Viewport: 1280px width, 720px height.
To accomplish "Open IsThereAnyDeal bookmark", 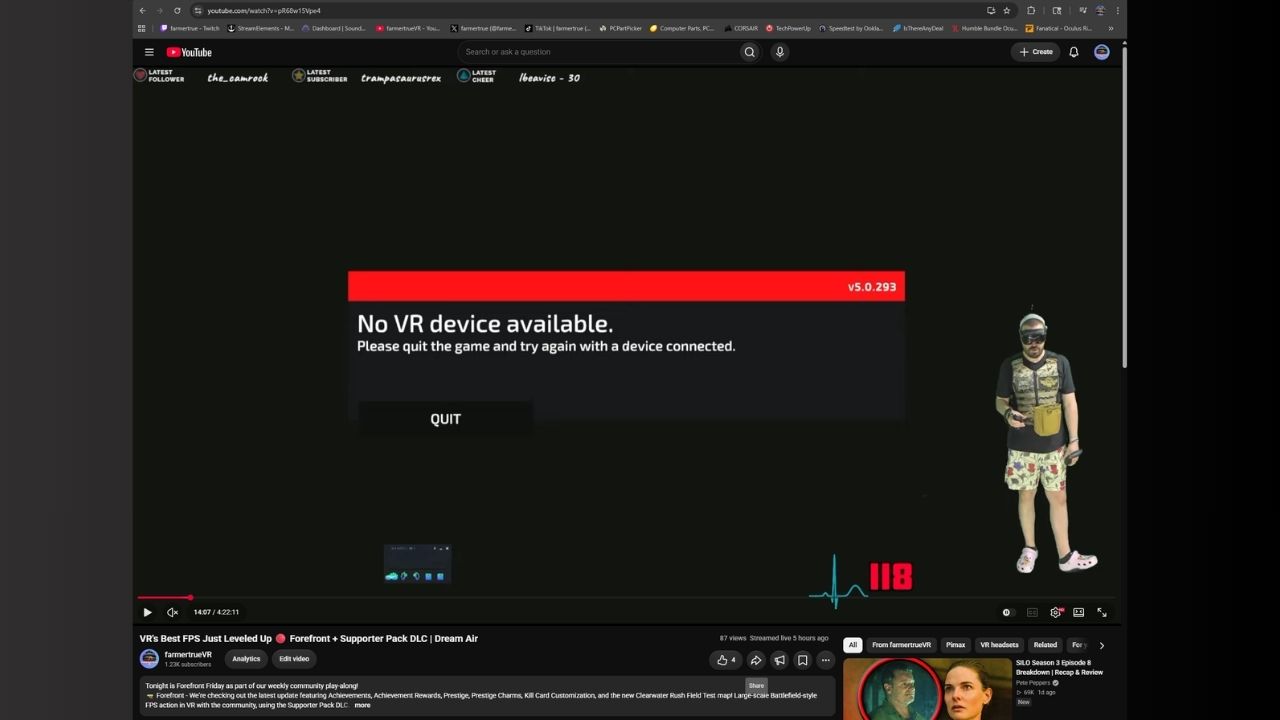I will (x=918, y=28).
